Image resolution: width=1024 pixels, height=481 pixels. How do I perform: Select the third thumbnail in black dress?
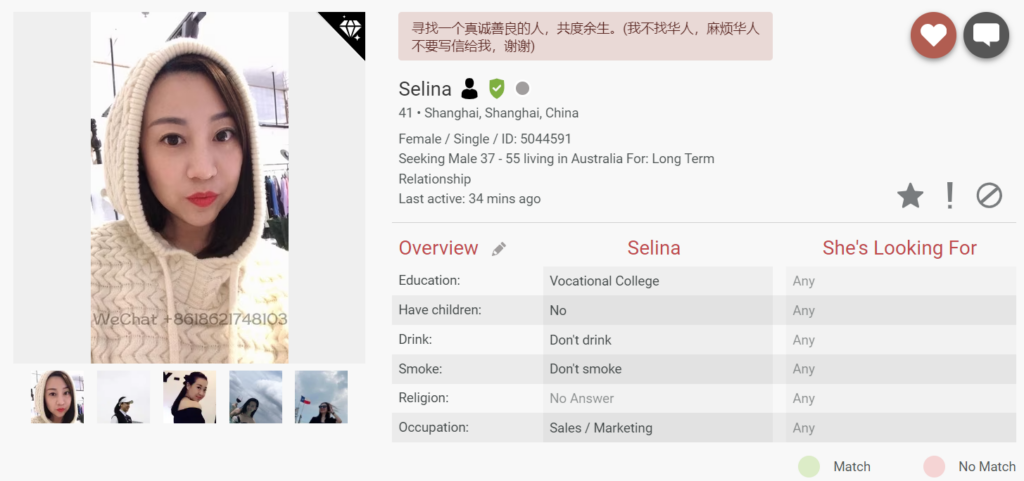189,397
